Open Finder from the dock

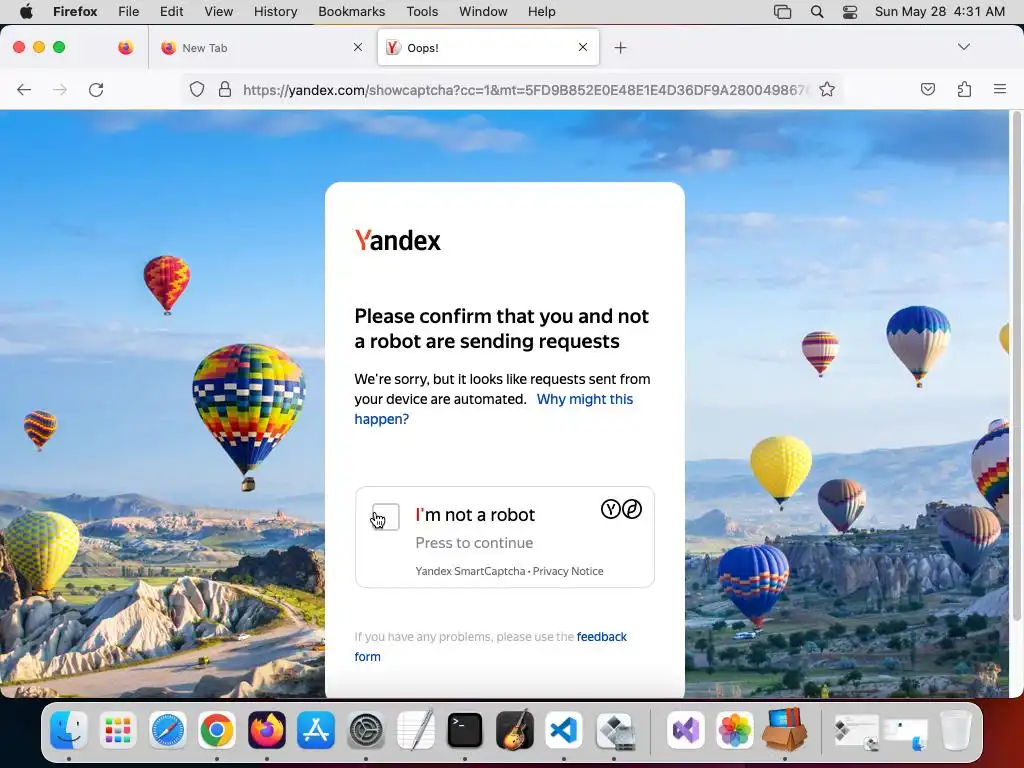pos(69,729)
